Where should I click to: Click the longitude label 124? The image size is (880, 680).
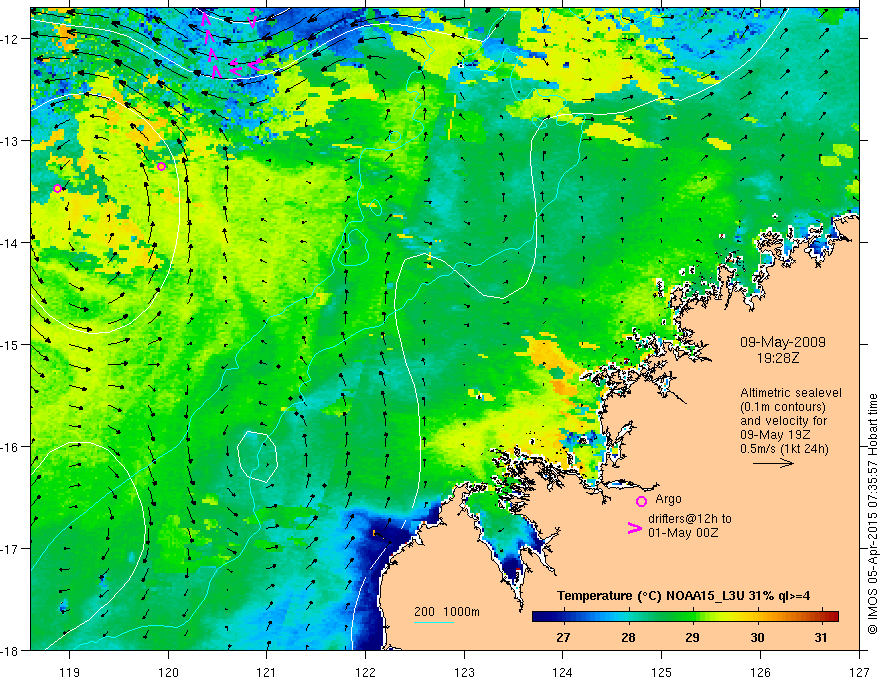pos(563,672)
